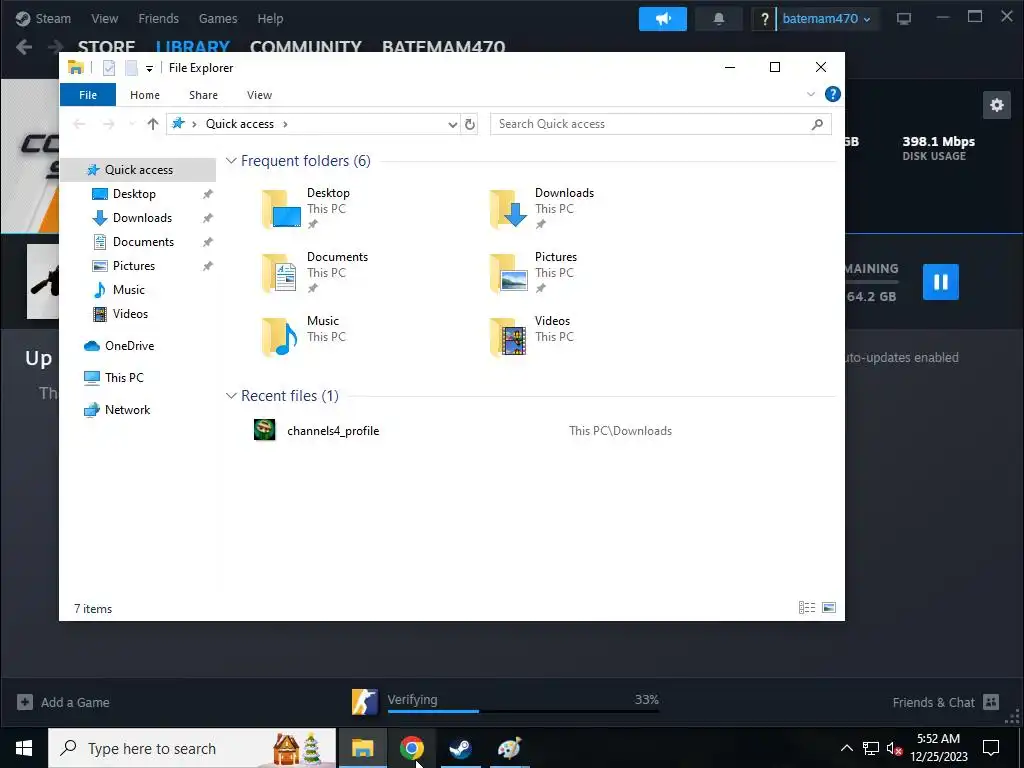The height and width of the screenshot is (768, 1024).
Task: Switch to Details view layout button
Action: (807, 608)
